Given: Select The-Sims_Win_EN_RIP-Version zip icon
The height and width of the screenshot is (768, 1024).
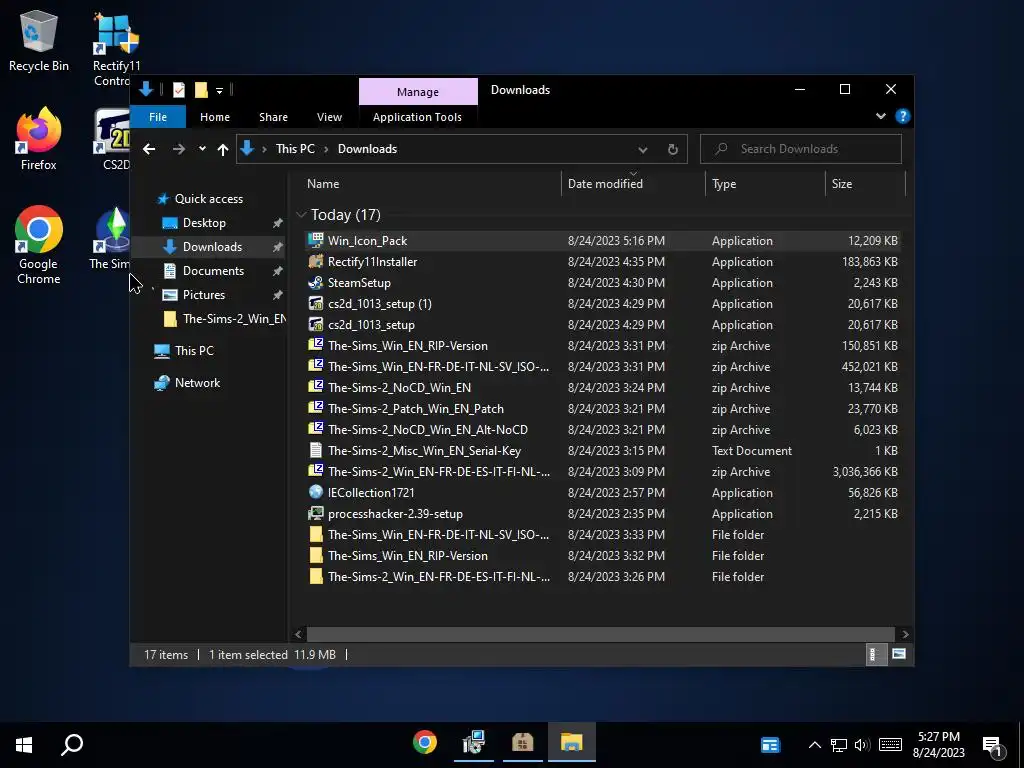Looking at the screenshot, I should (315, 345).
